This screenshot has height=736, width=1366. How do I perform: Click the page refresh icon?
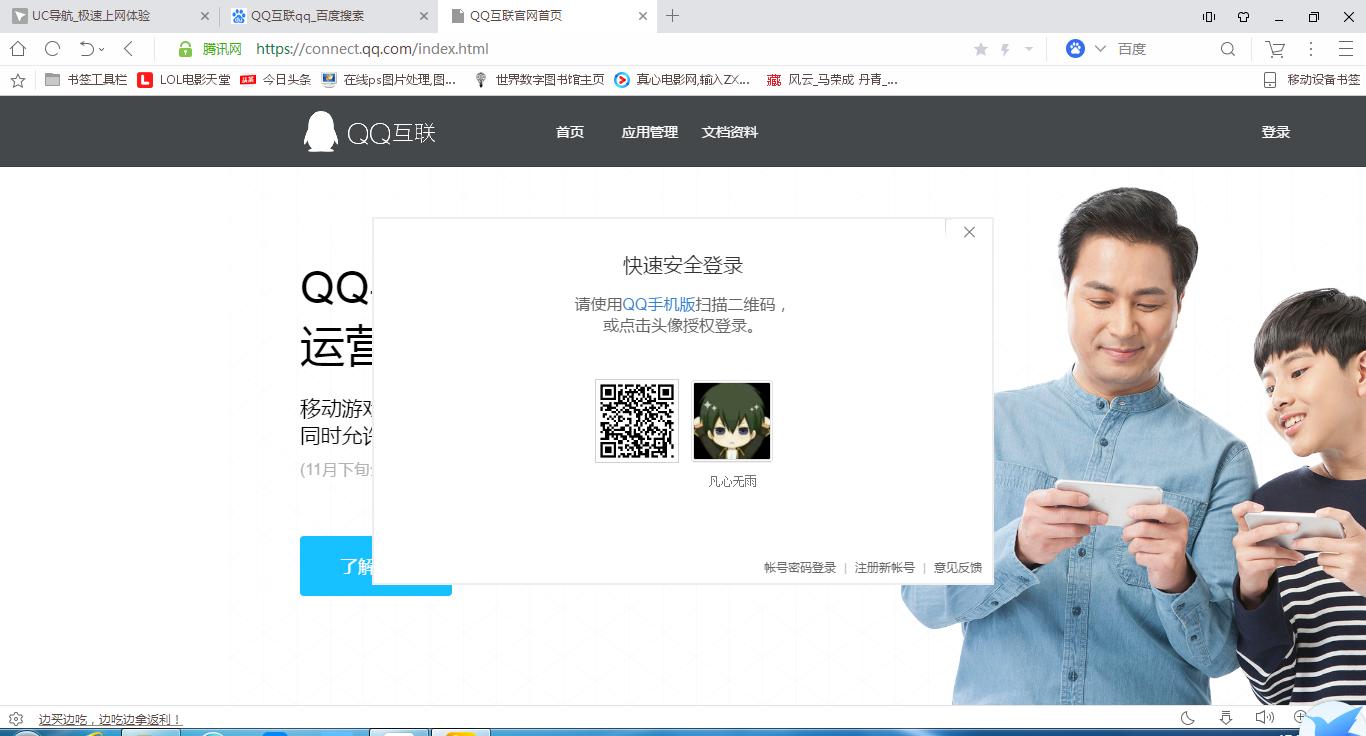click(x=50, y=48)
